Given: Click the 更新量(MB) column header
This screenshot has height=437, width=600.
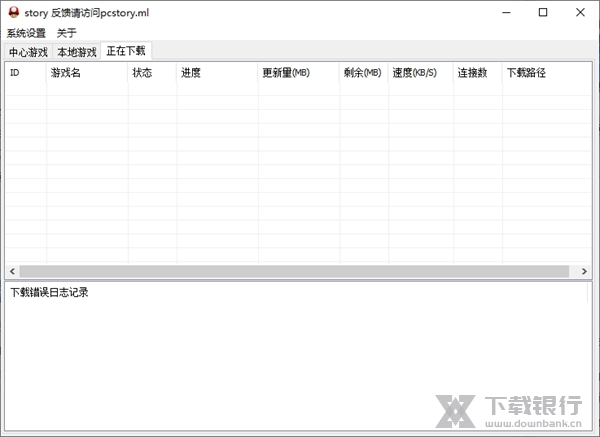Looking at the screenshot, I should (x=298, y=73).
